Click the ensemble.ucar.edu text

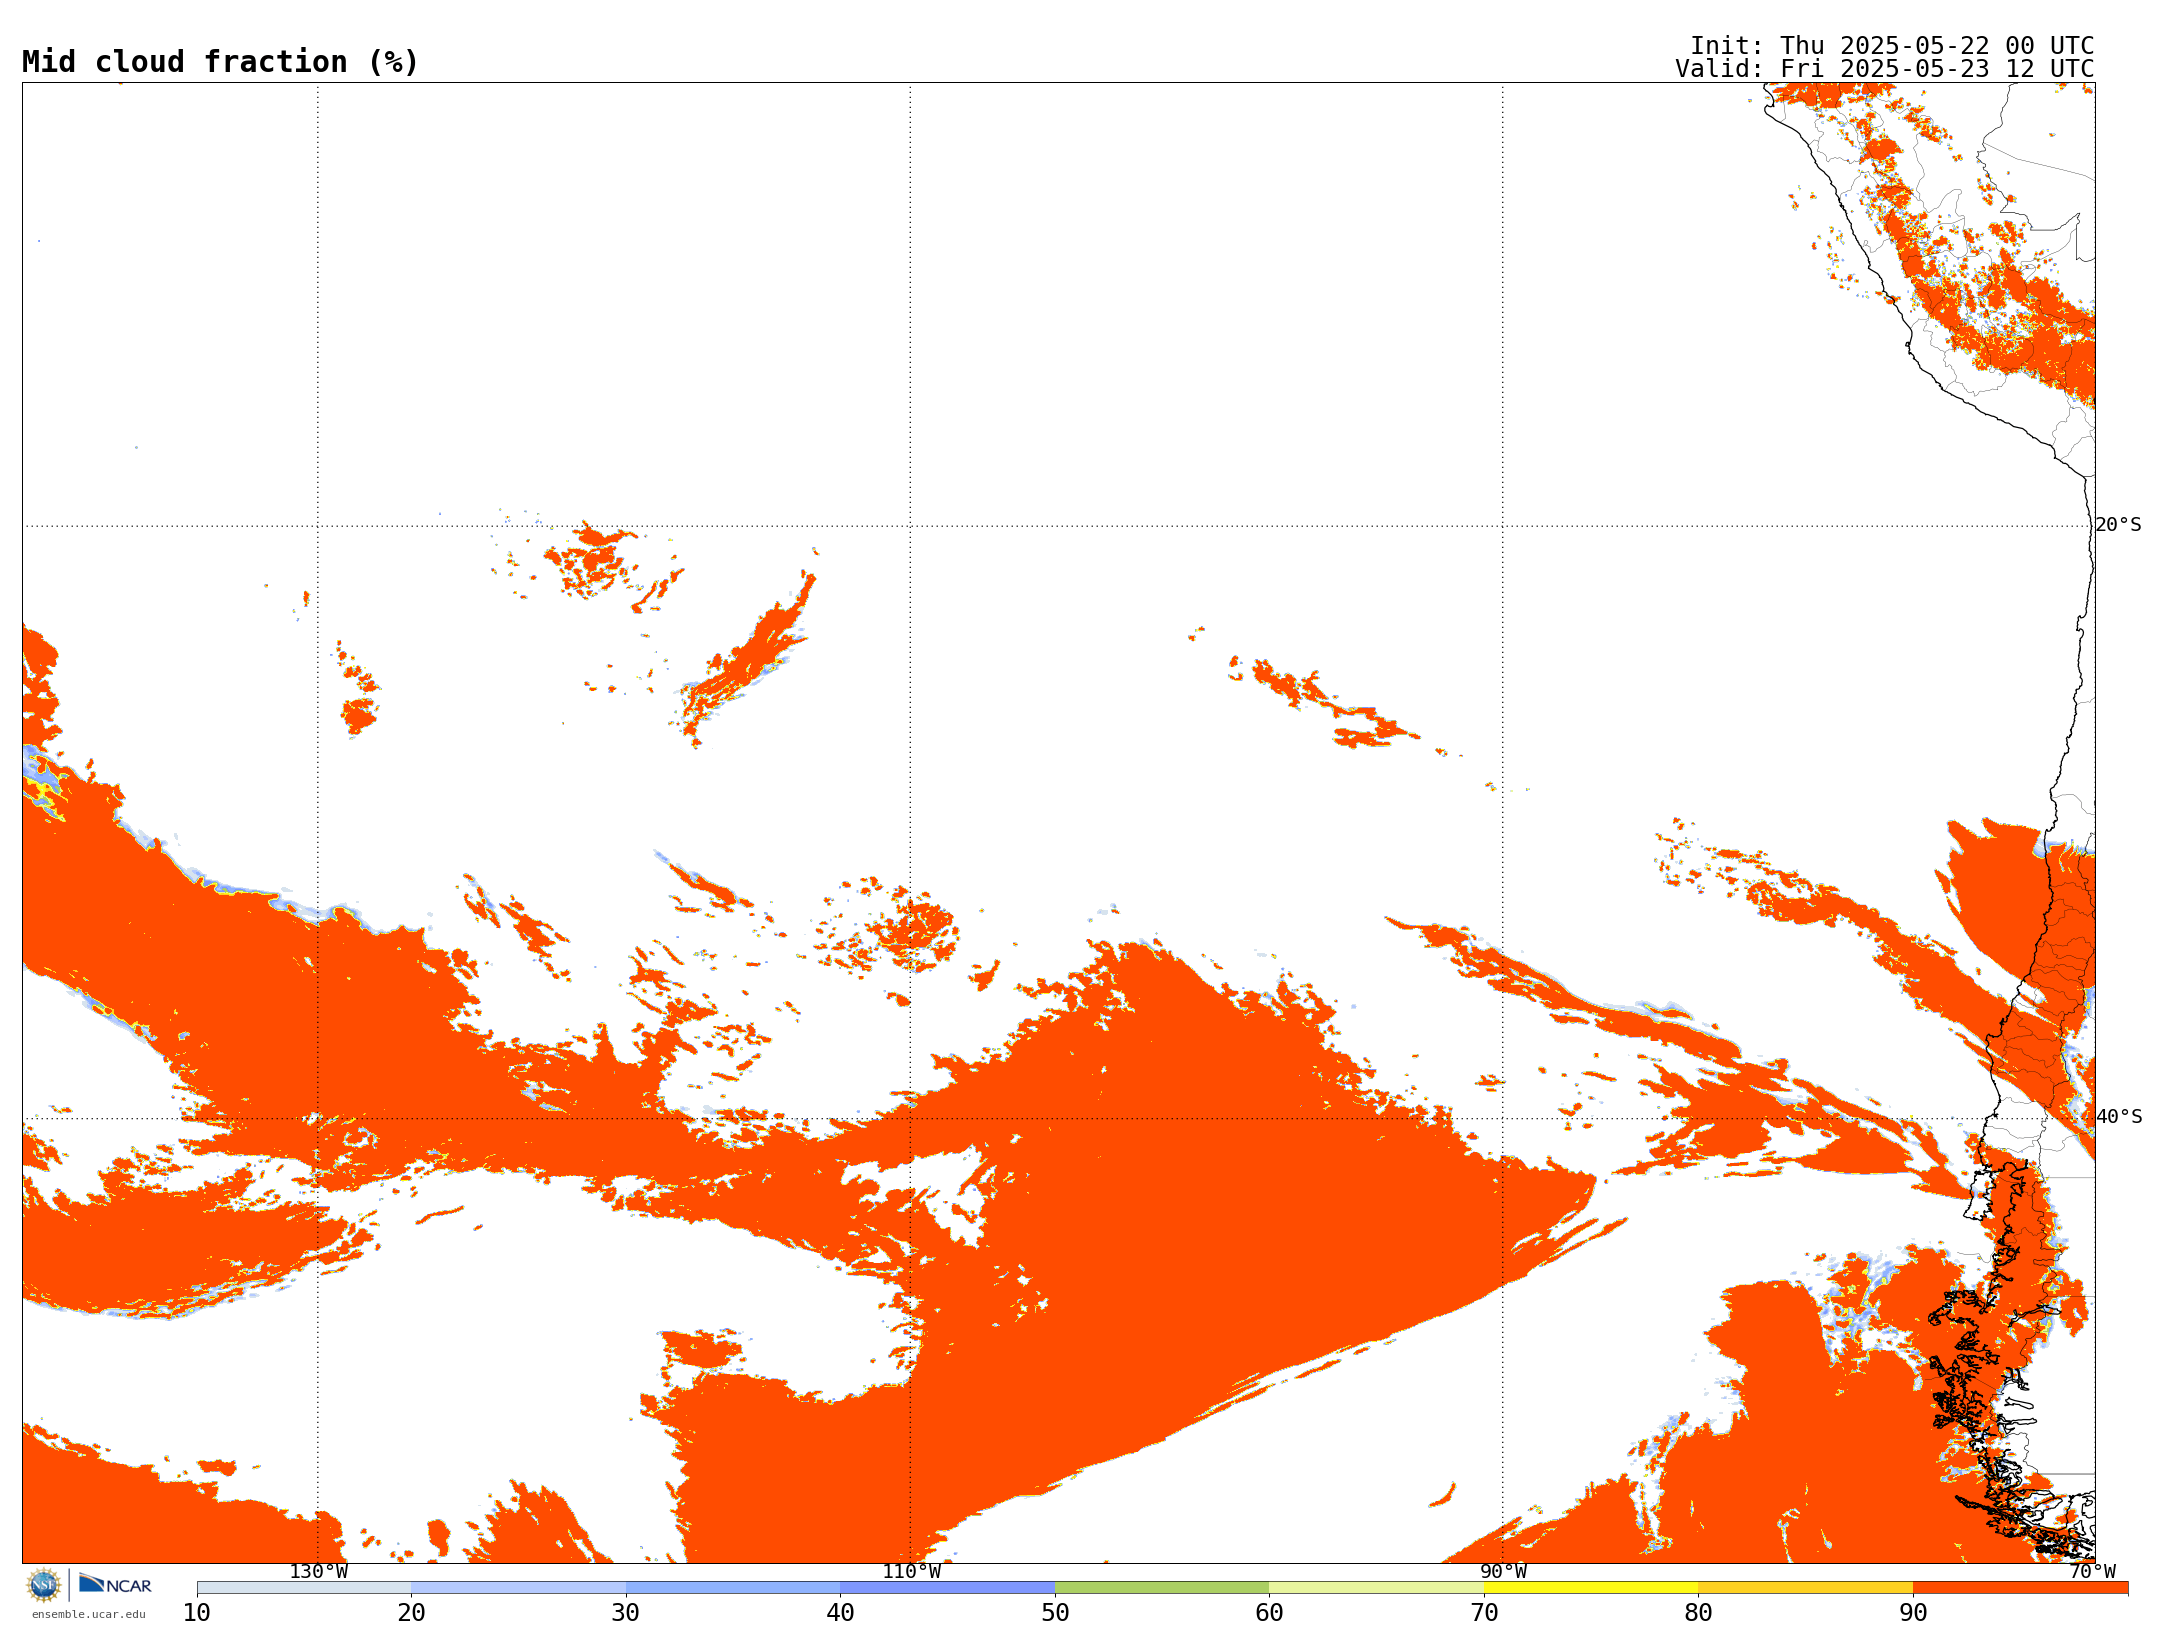88,1614
